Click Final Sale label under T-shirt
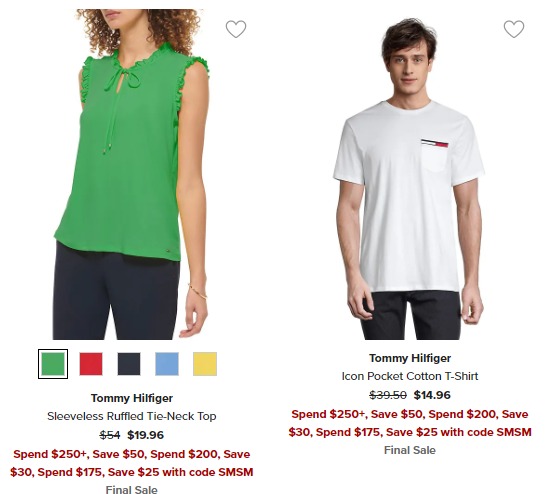Viewport: 548px width, 494px height. tap(410, 450)
